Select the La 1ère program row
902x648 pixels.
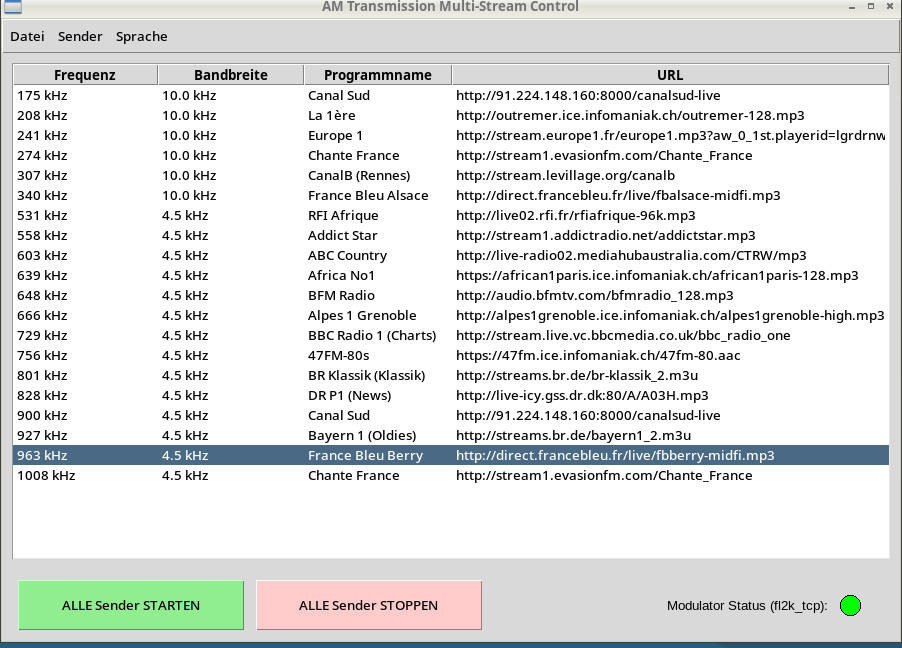pyautogui.click(x=451, y=116)
